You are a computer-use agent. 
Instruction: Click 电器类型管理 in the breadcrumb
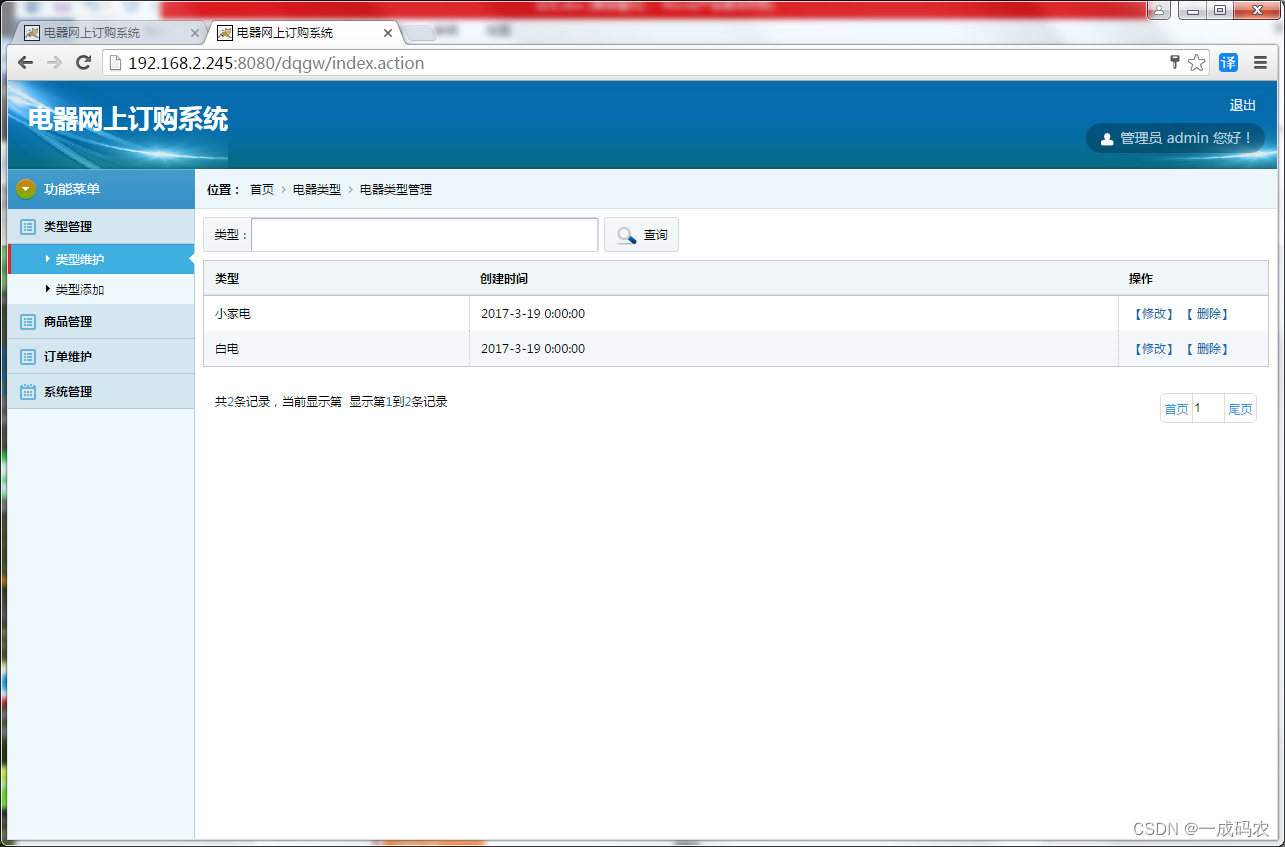pos(396,189)
